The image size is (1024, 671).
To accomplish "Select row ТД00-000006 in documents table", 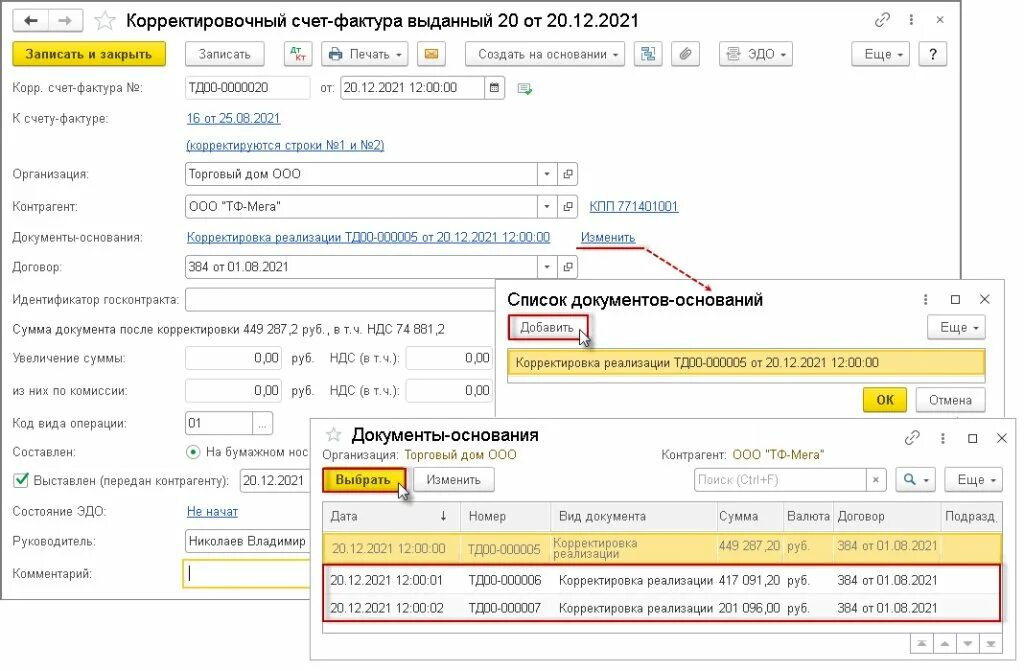I will (x=662, y=580).
